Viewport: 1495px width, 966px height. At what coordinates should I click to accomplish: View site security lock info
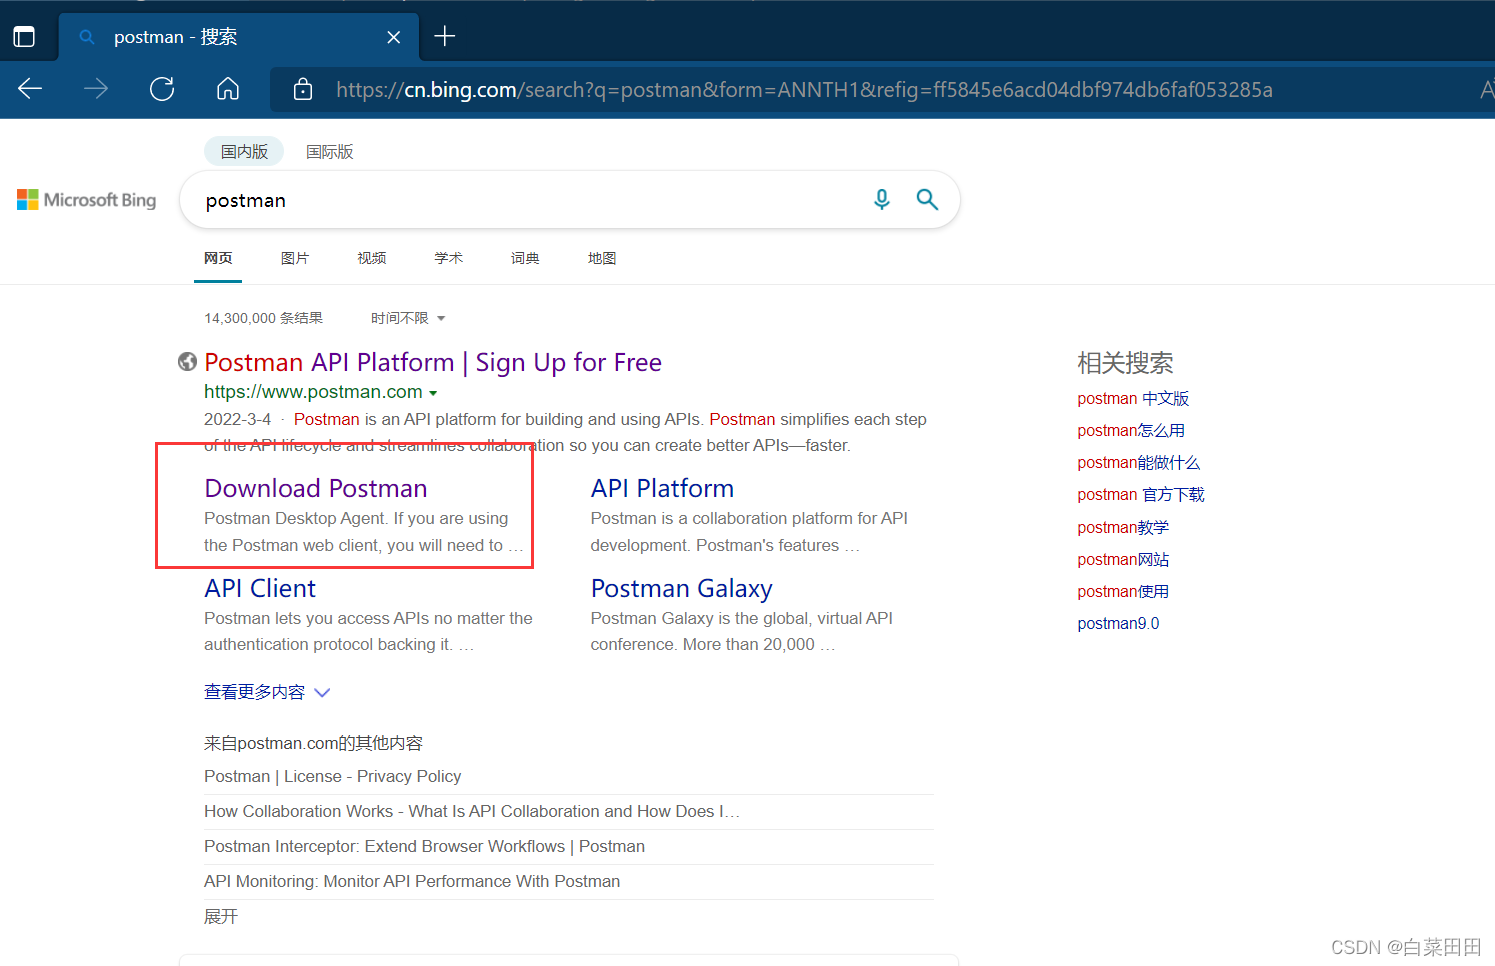(x=303, y=90)
